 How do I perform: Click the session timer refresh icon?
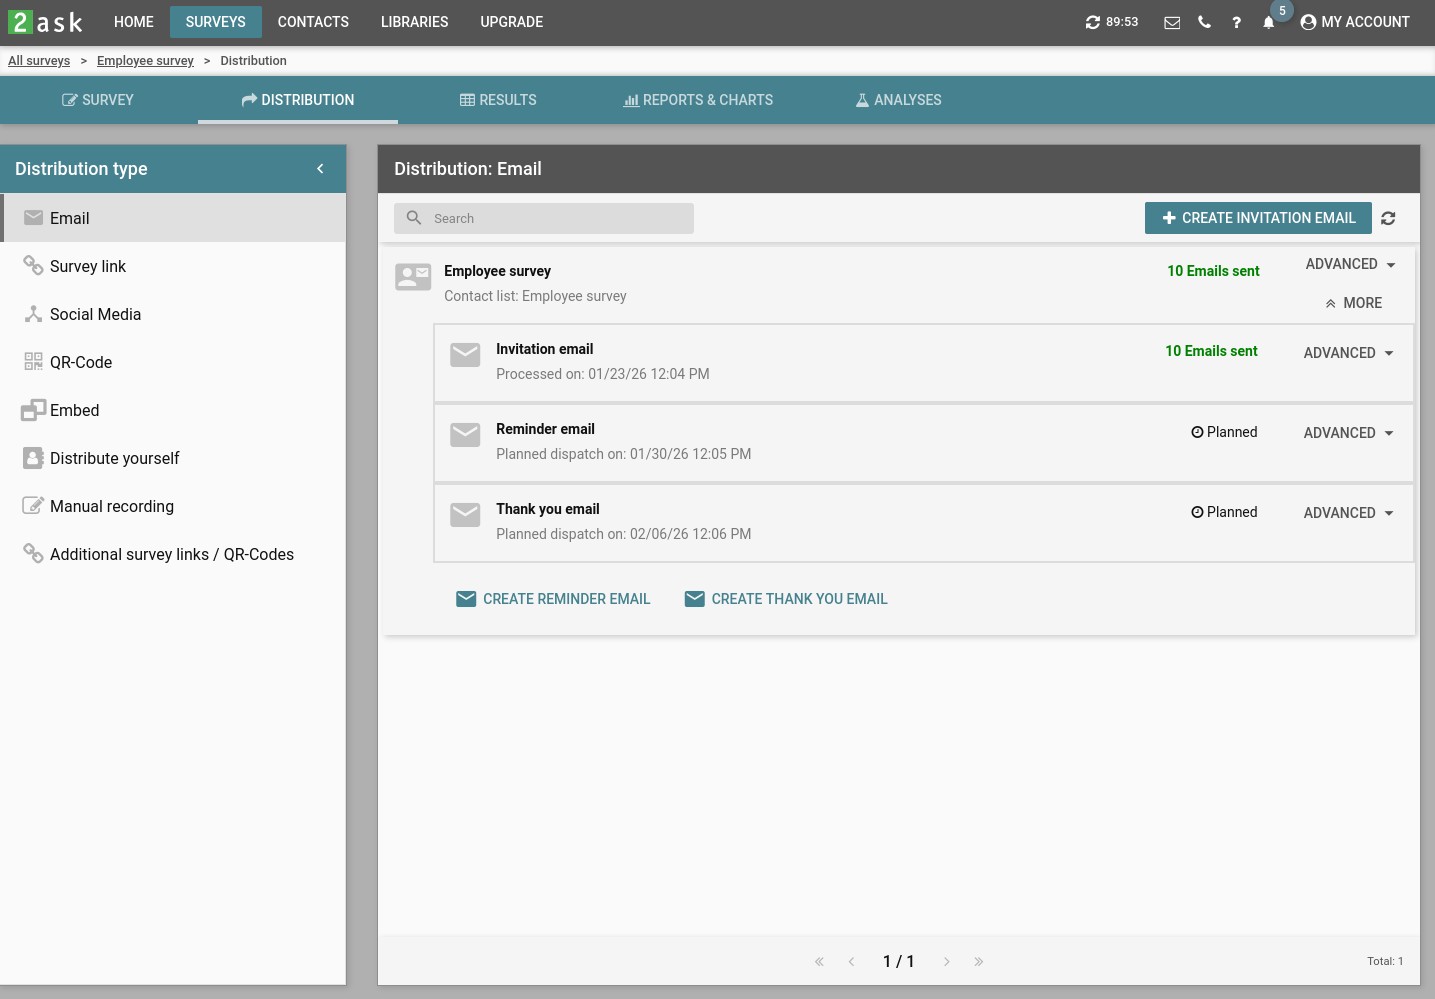1093,22
